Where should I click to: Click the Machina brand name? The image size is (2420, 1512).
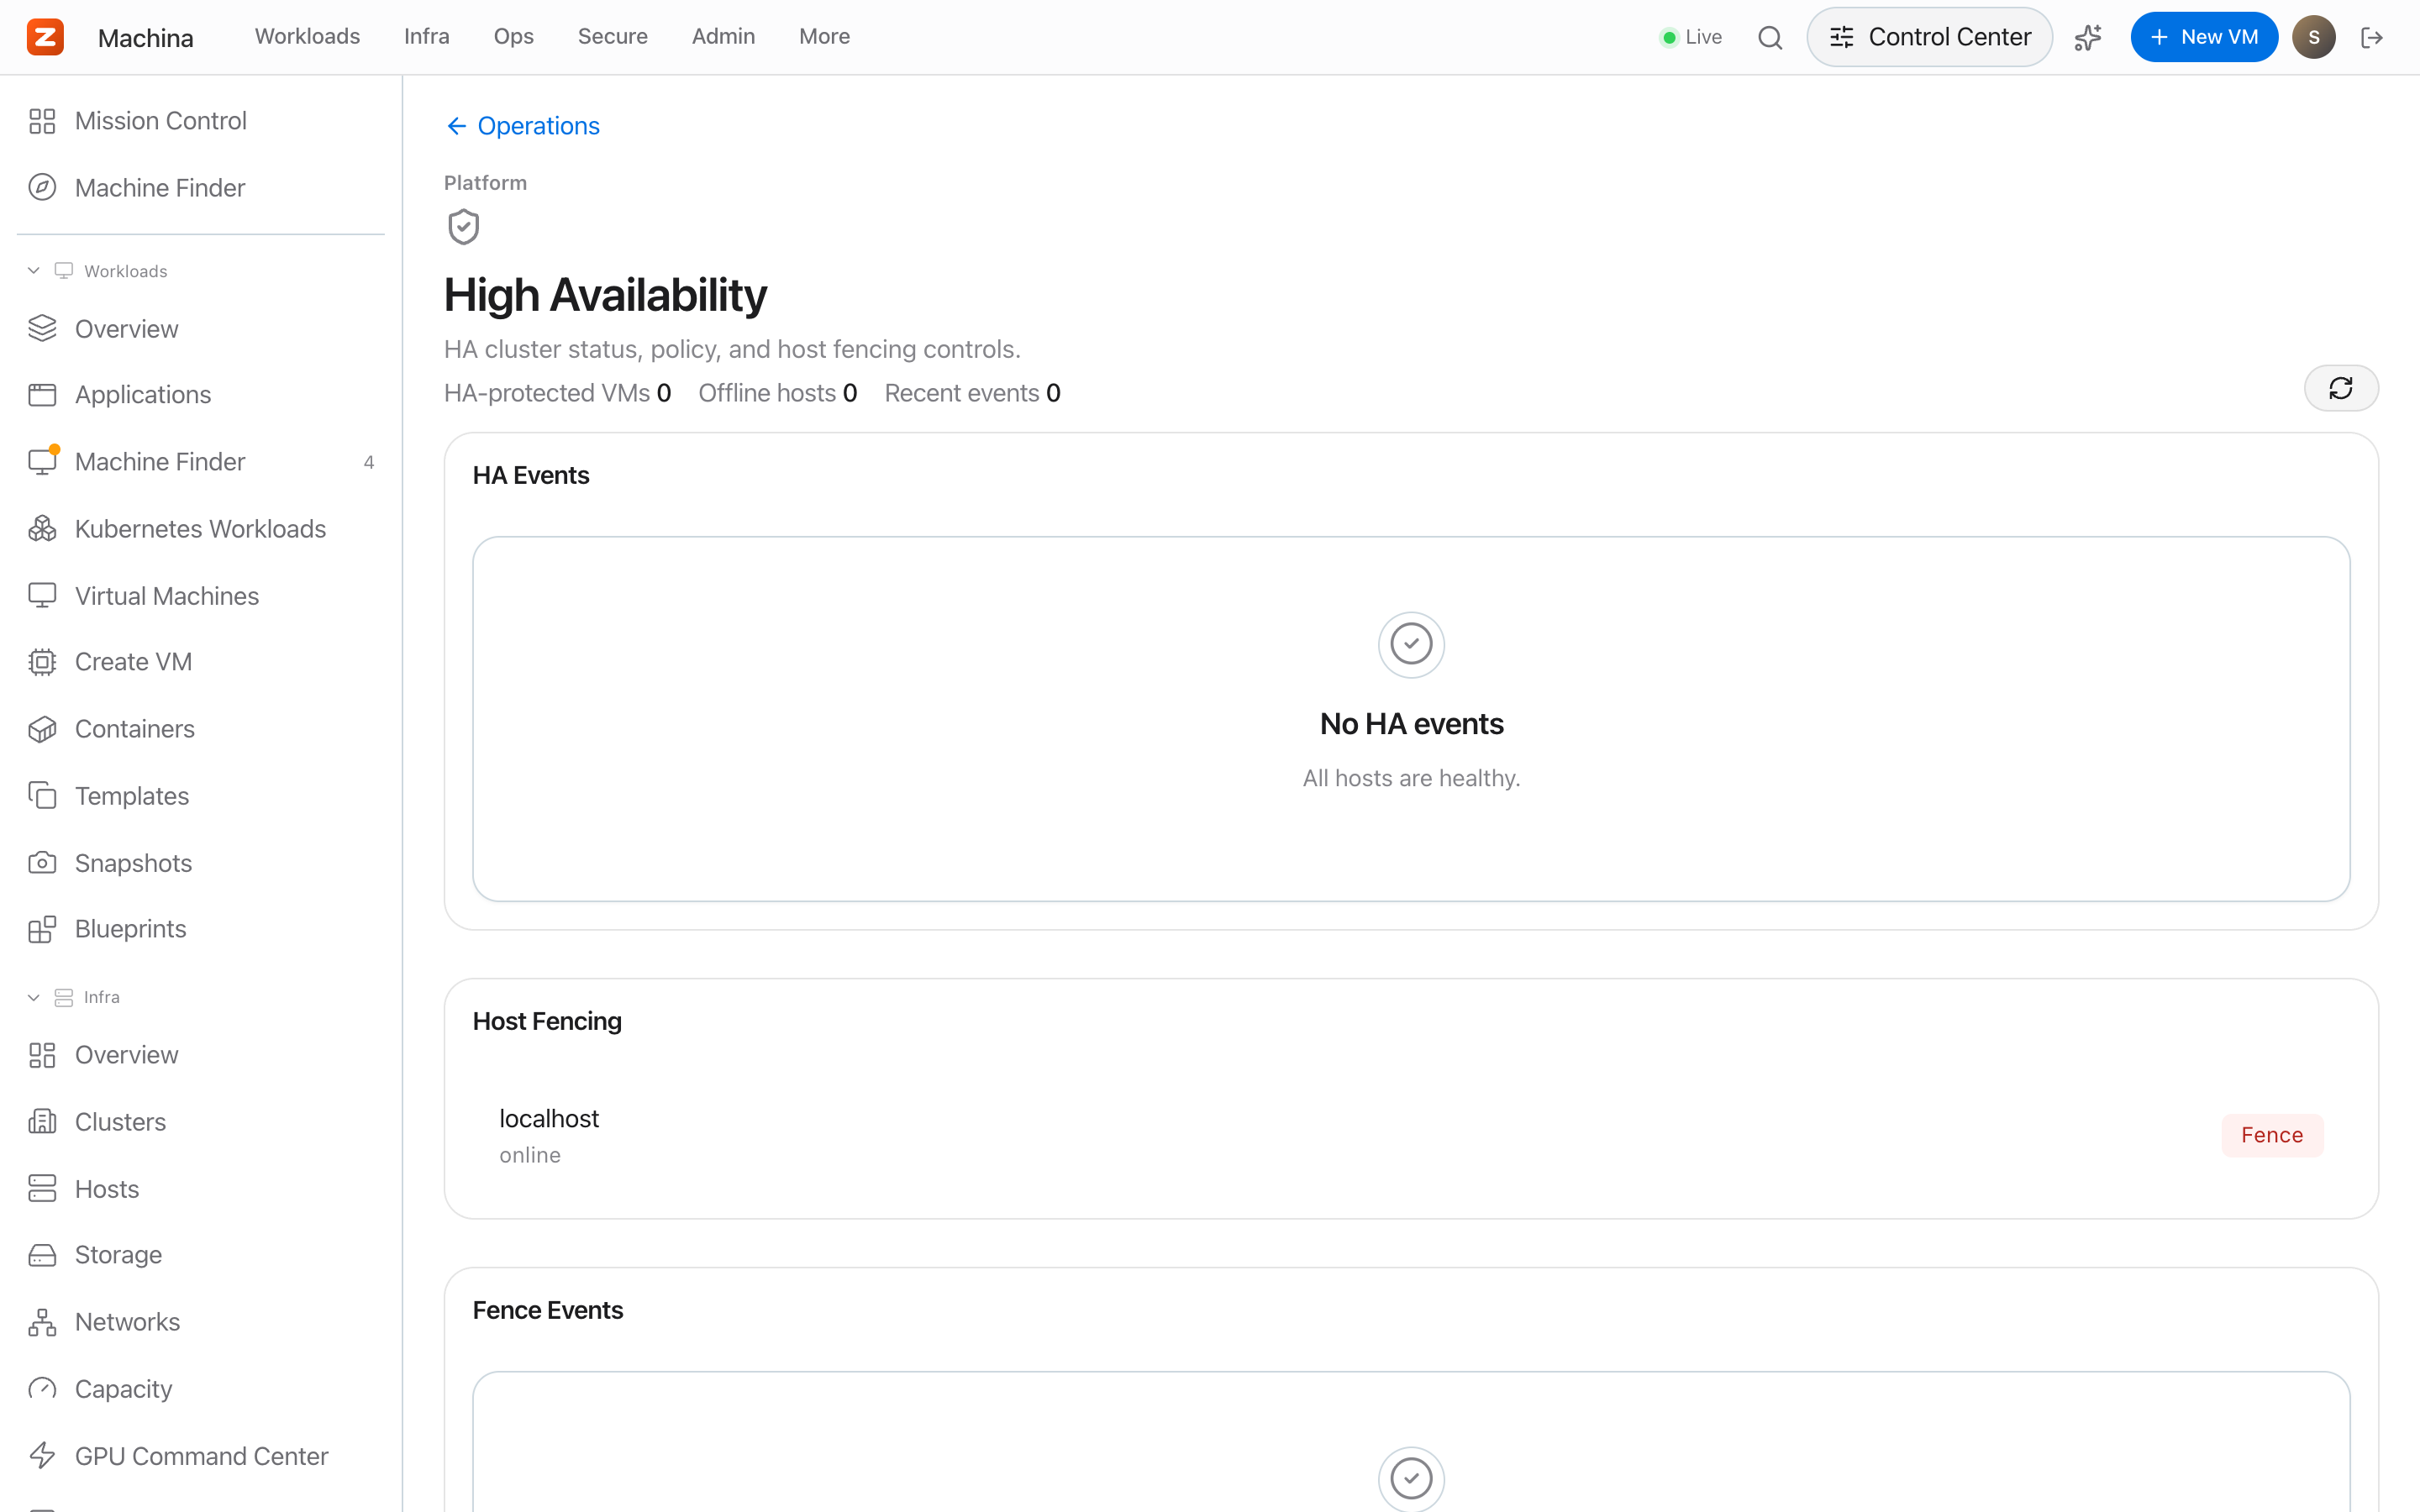point(146,38)
